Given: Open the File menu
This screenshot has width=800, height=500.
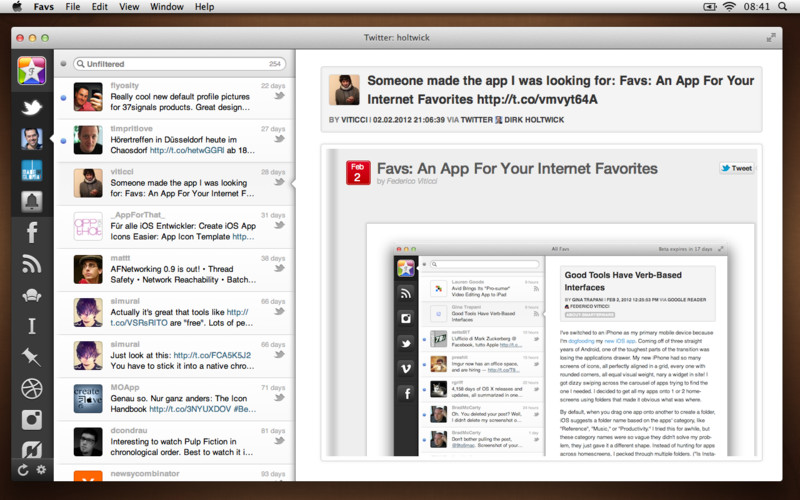Looking at the screenshot, I should (73, 7).
